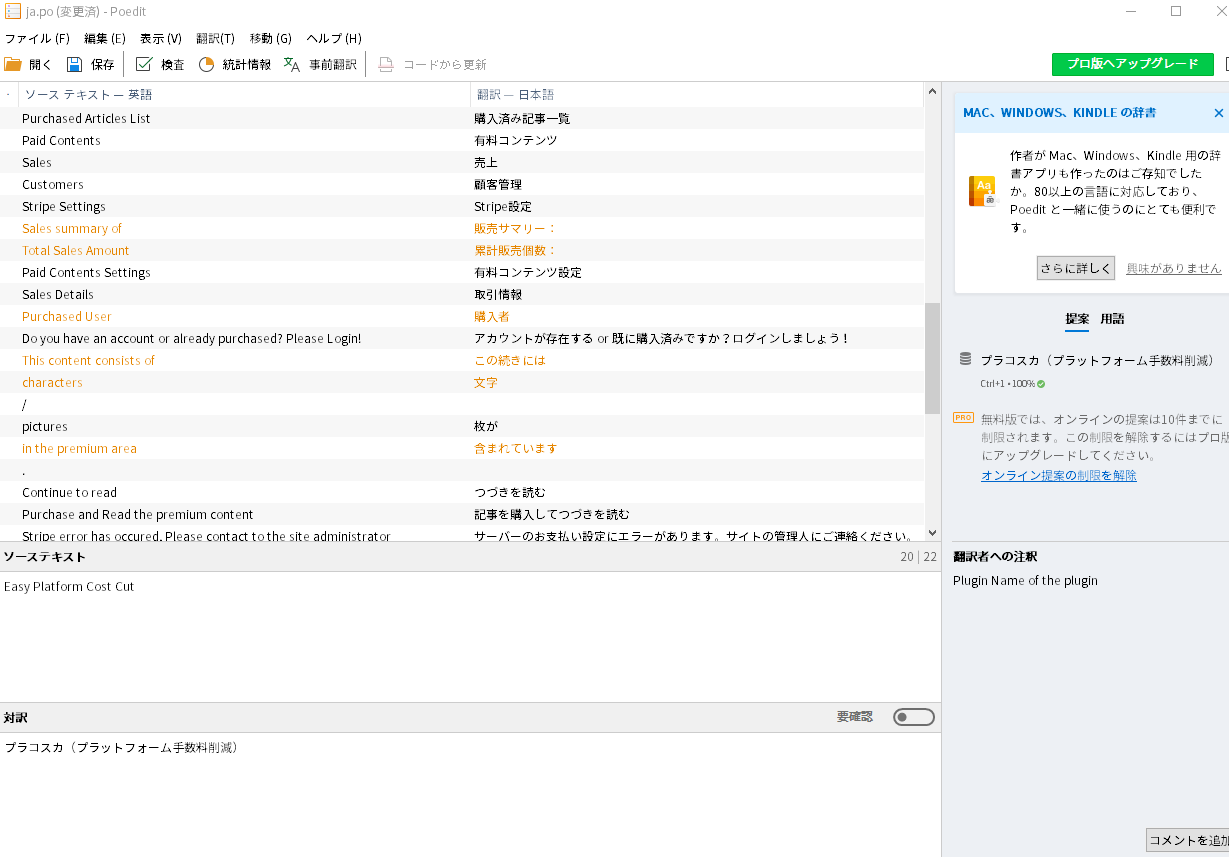
Task: Select the 'Paid Contents' row
Action: tap(462, 140)
